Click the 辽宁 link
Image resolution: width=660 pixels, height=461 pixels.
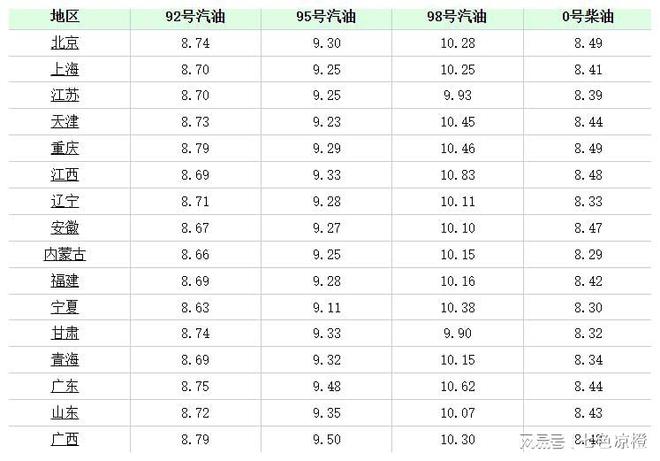point(65,201)
